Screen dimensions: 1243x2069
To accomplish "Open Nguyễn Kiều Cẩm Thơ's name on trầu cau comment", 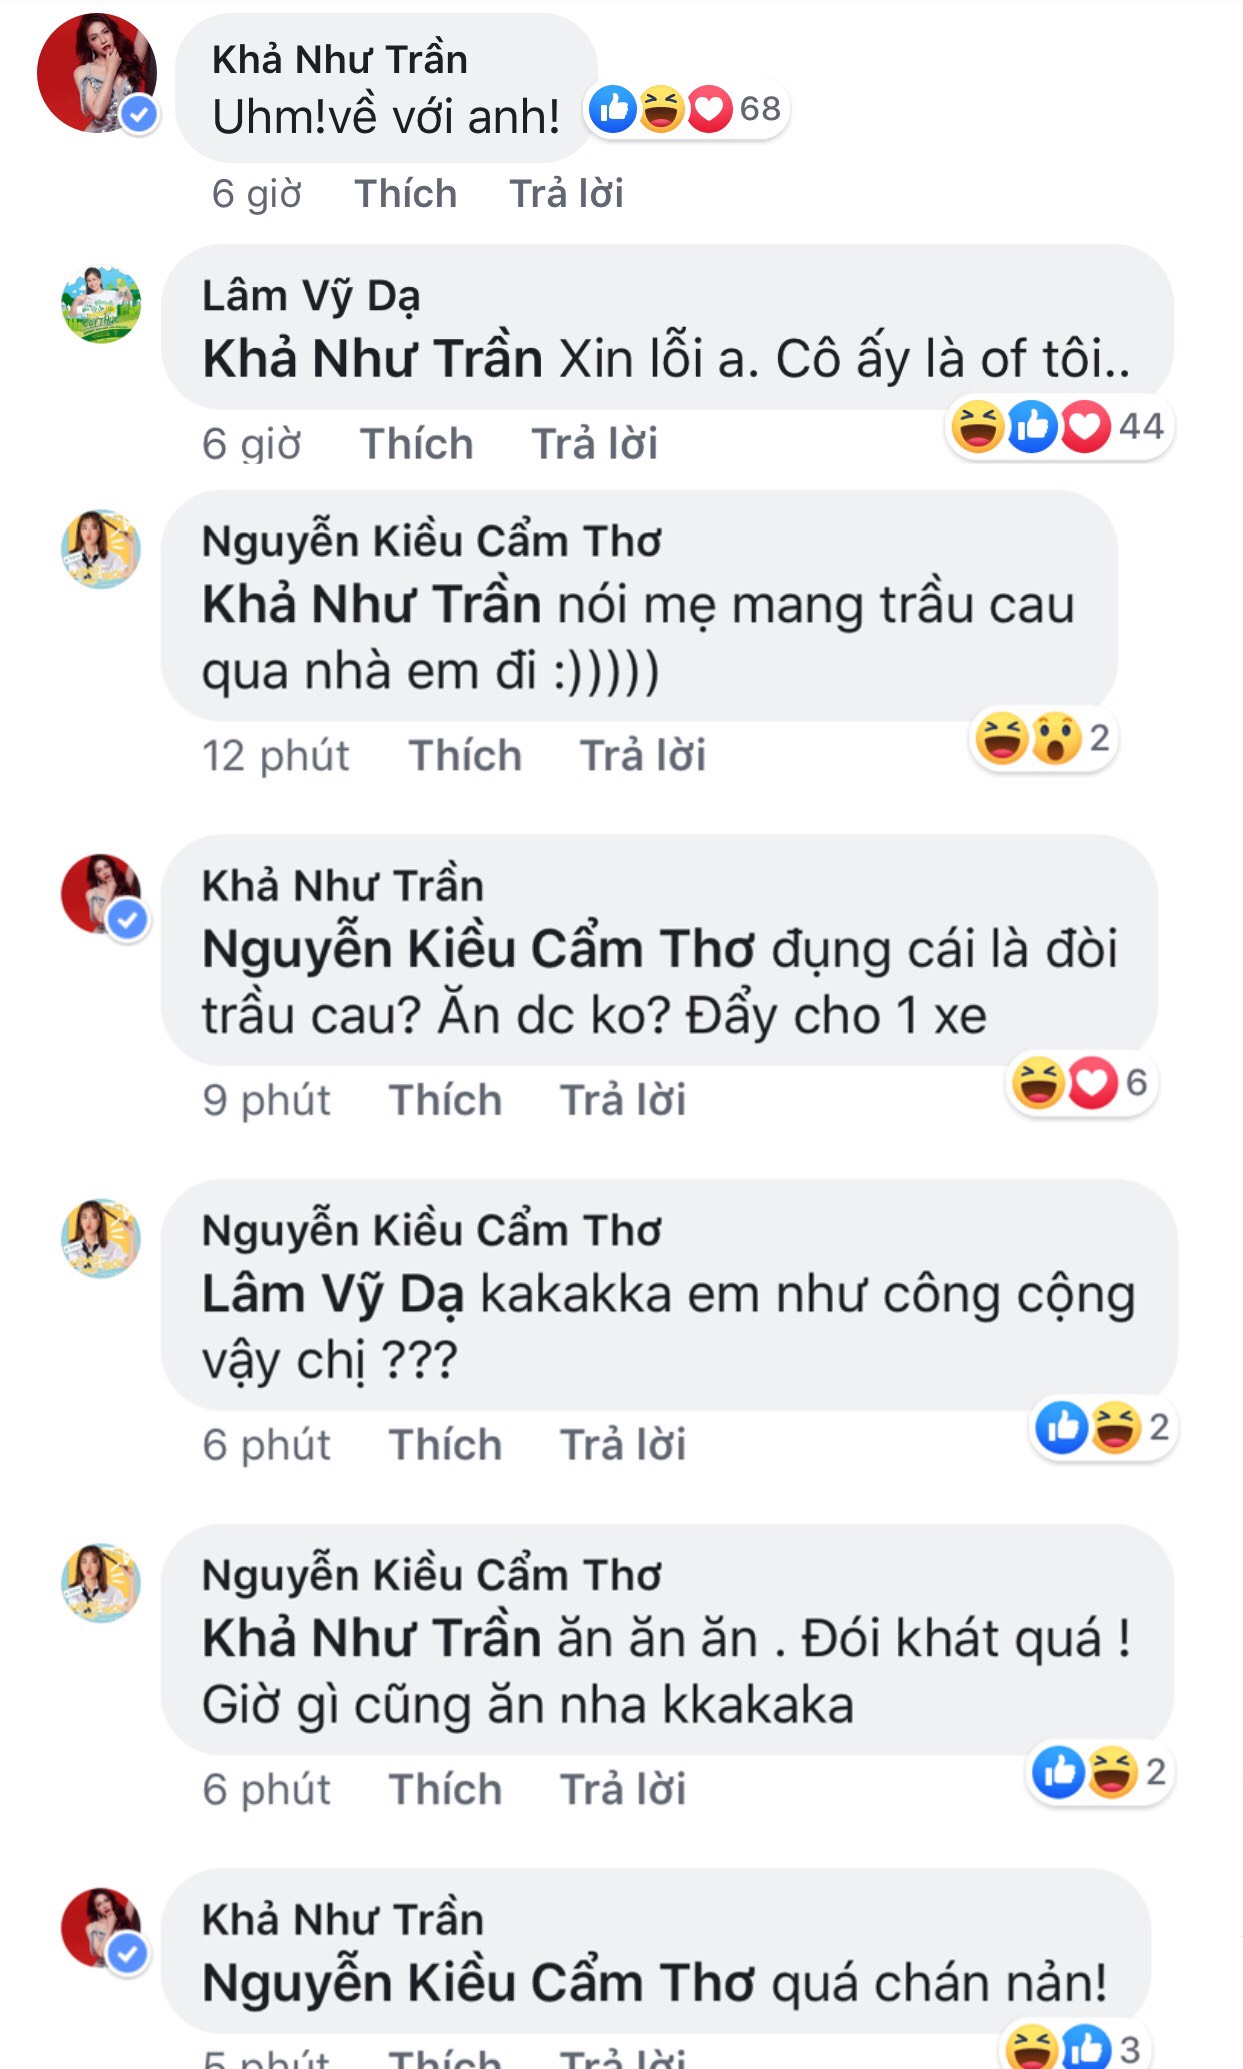I will (431, 541).
